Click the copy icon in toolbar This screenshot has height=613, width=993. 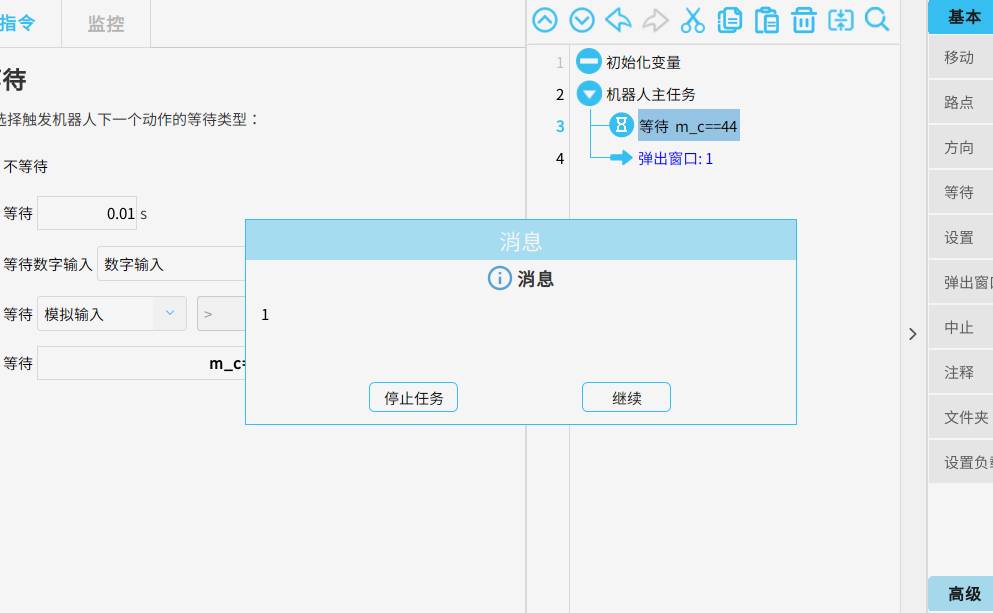click(729, 19)
